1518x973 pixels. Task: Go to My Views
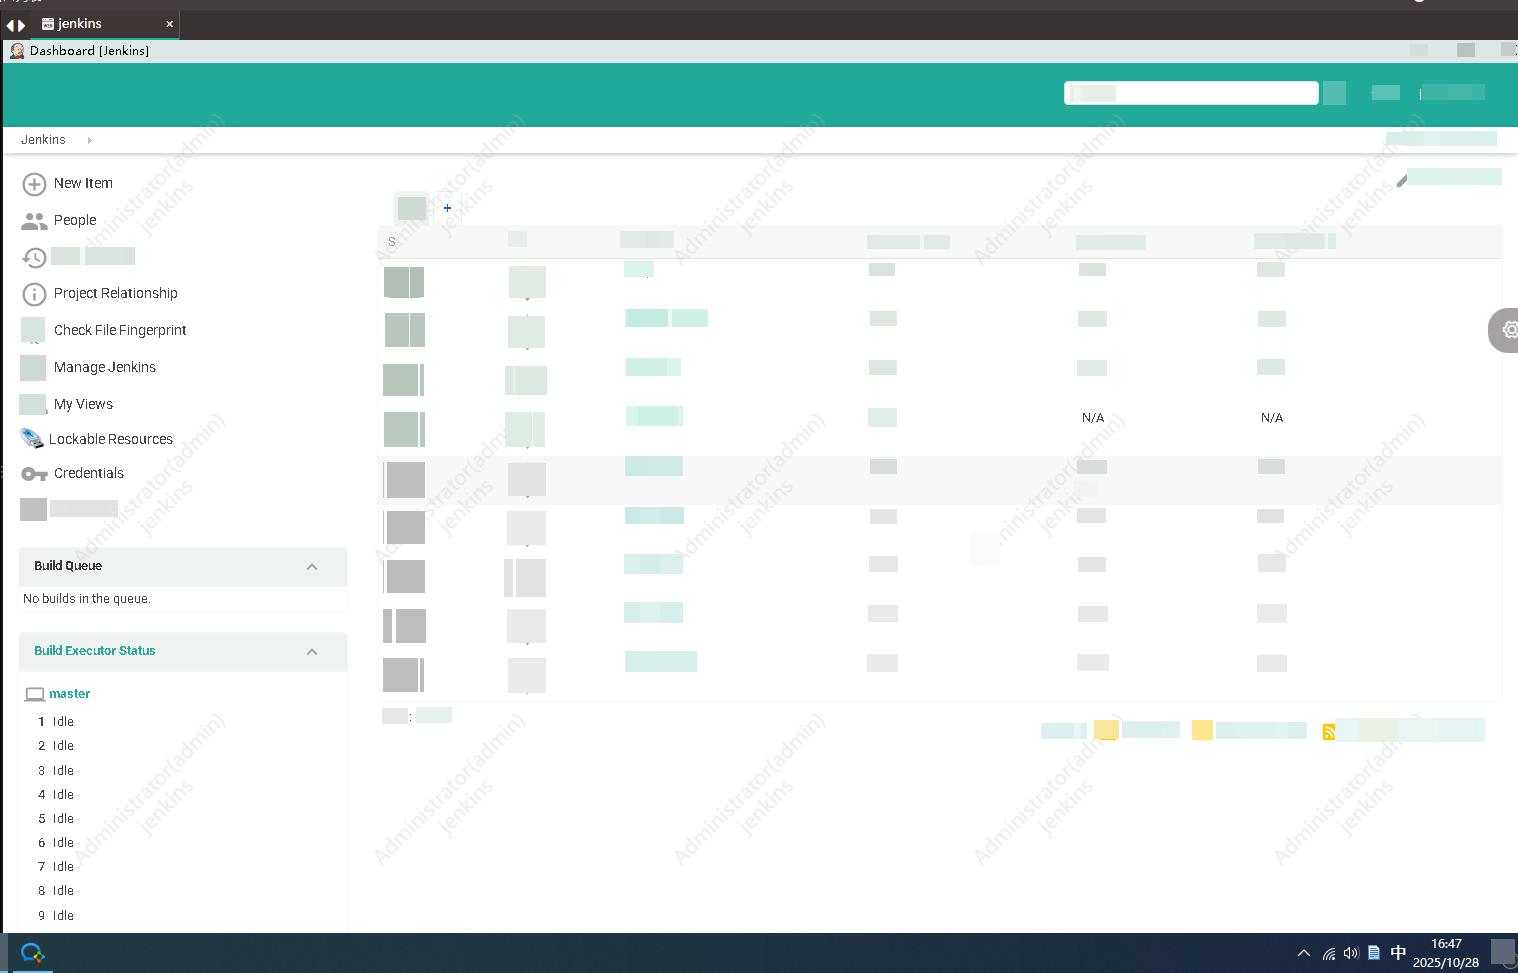(83, 404)
